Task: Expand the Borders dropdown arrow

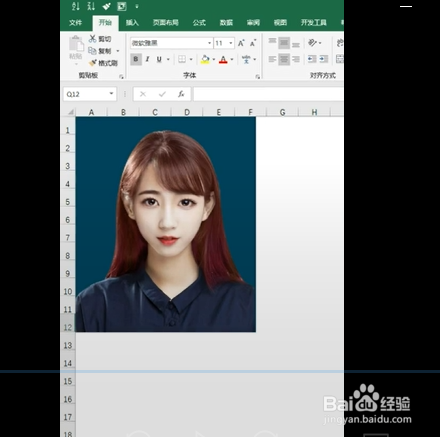Action: [191, 59]
